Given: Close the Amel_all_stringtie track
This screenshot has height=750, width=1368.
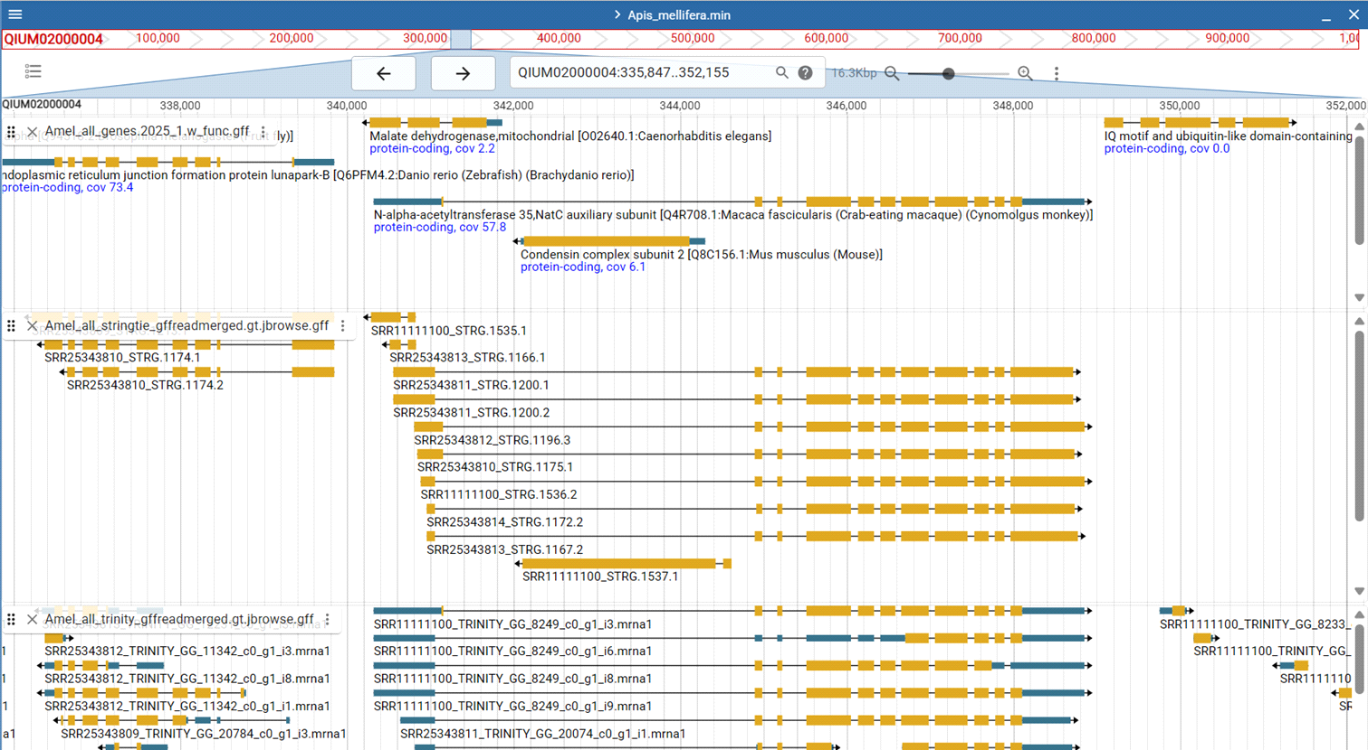Looking at the screenshot, I should click(31, 325).
